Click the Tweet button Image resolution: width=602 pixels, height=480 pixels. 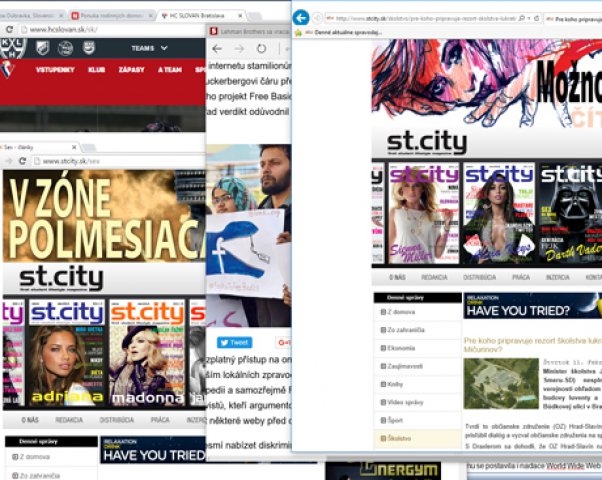pos(234,342)
